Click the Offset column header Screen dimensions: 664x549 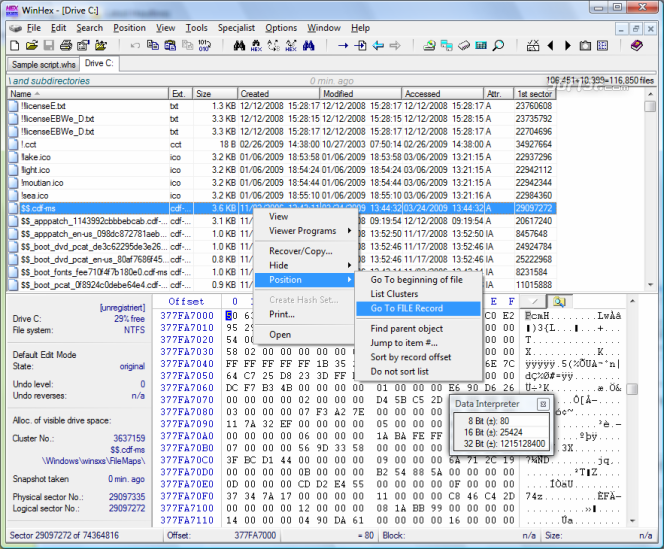pyautogui.click(x=186, y=302)
